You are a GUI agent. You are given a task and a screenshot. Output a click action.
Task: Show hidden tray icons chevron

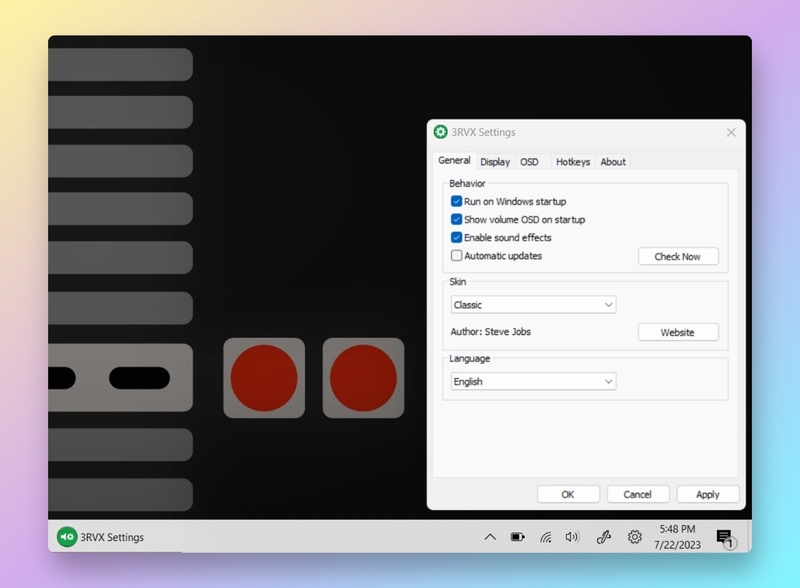(490, 537)
